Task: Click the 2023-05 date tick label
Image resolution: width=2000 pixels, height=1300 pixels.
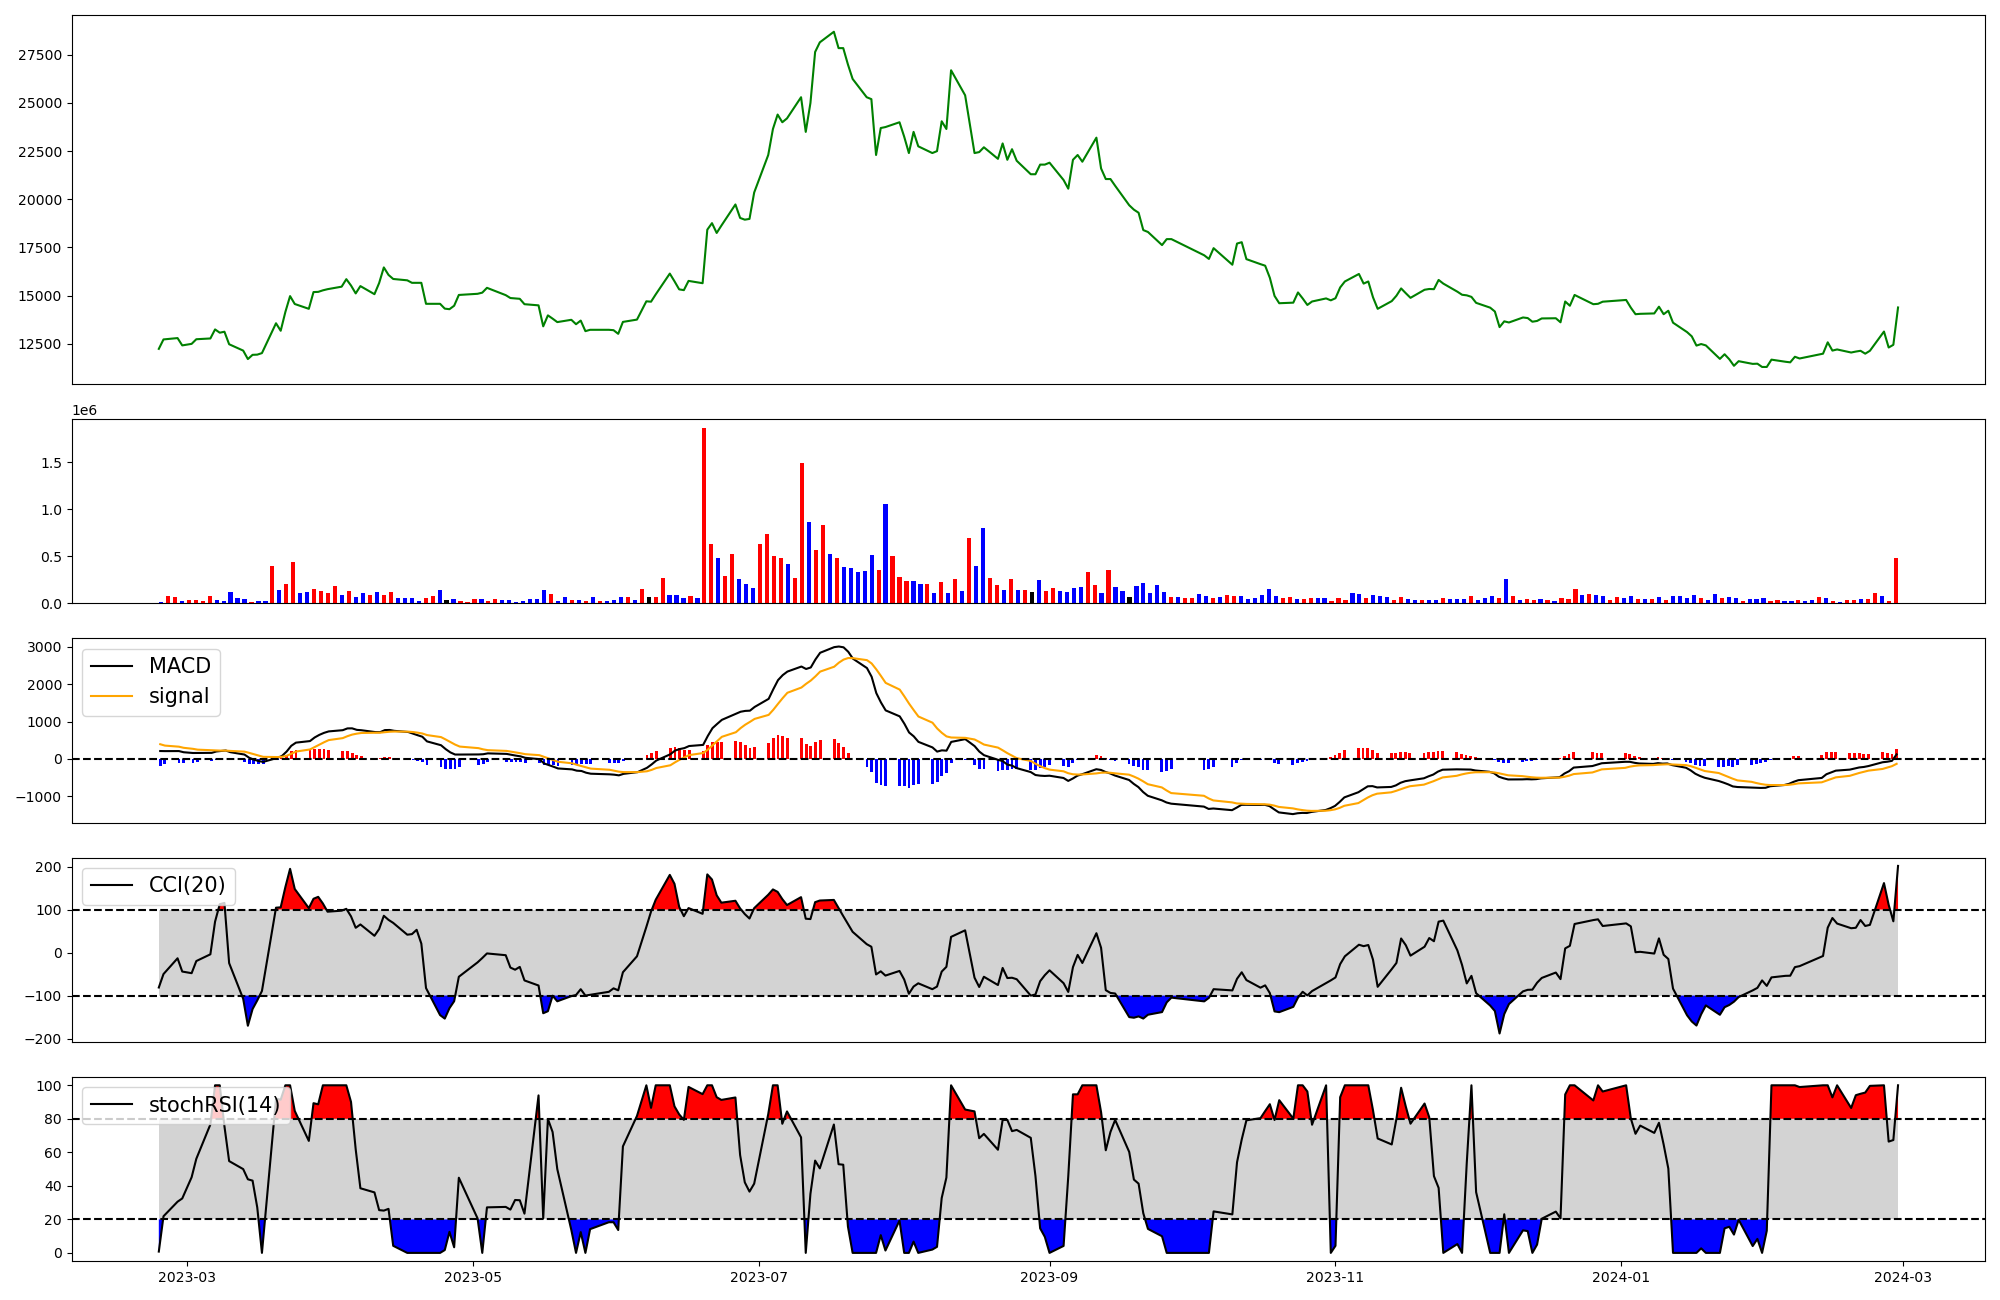Action: coord(472,1276)
